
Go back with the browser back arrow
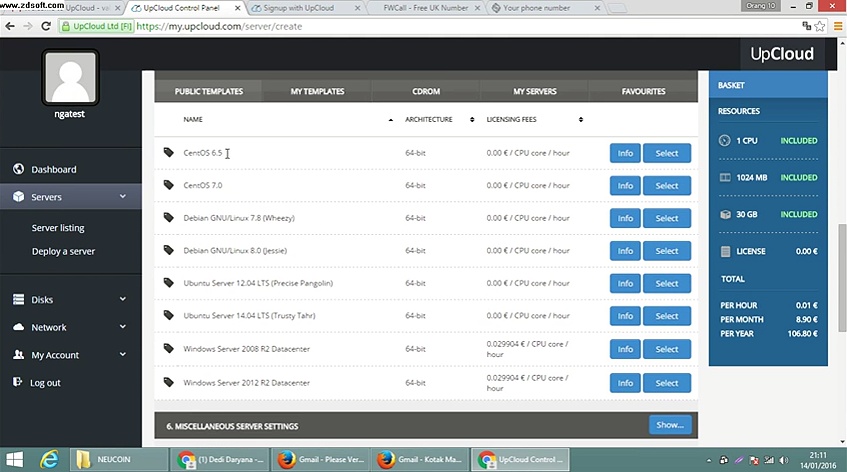pos(10,26)
